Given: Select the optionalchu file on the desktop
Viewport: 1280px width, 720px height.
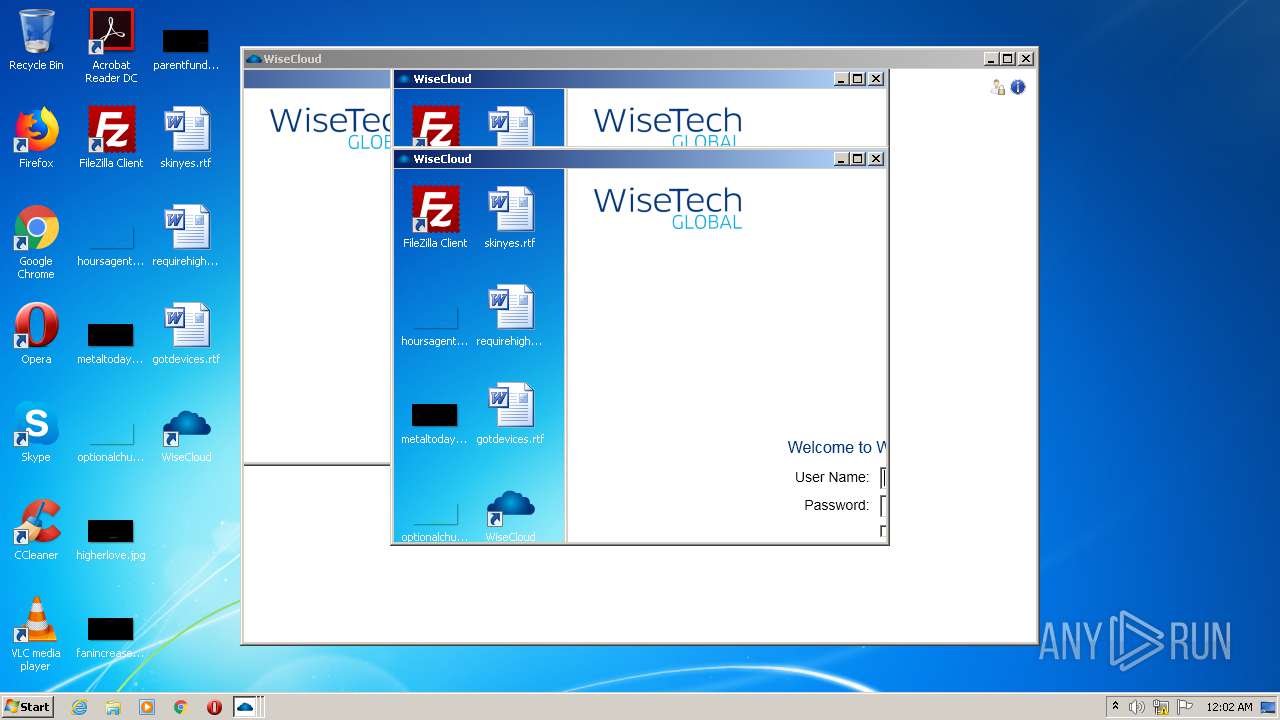Looking at the screenshot, I should pyautogui.click(x=111, y=443).
